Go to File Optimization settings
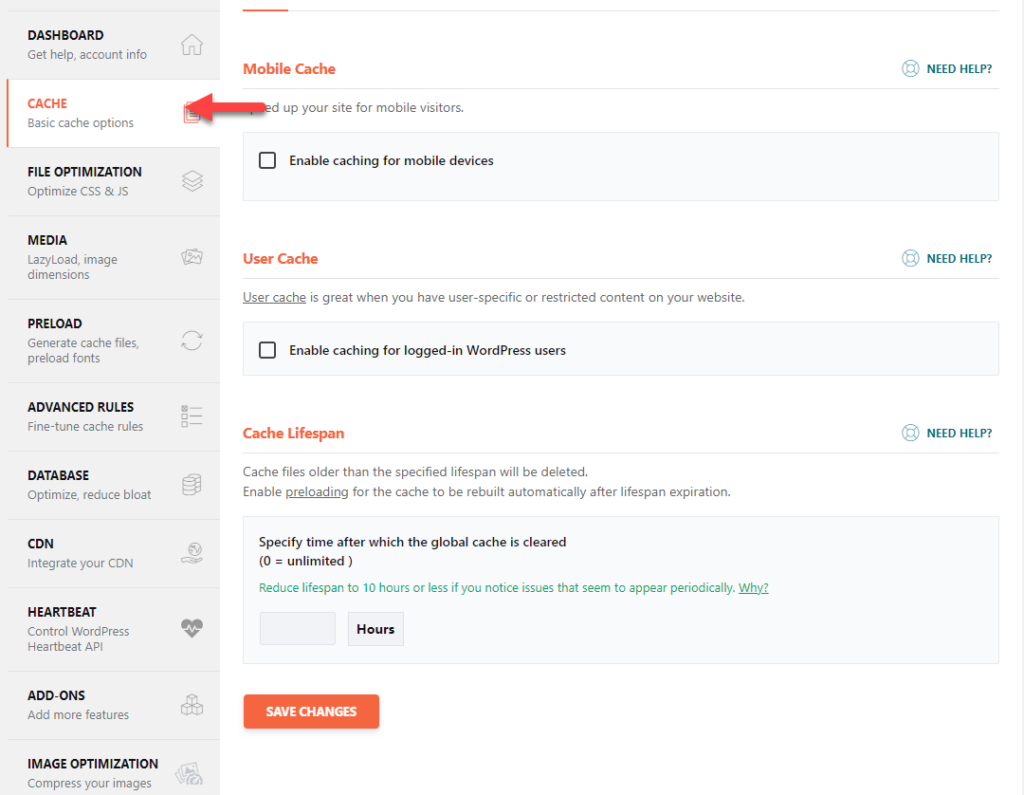The height and width of the screenshot is (795, 1024). coord(114,182)
